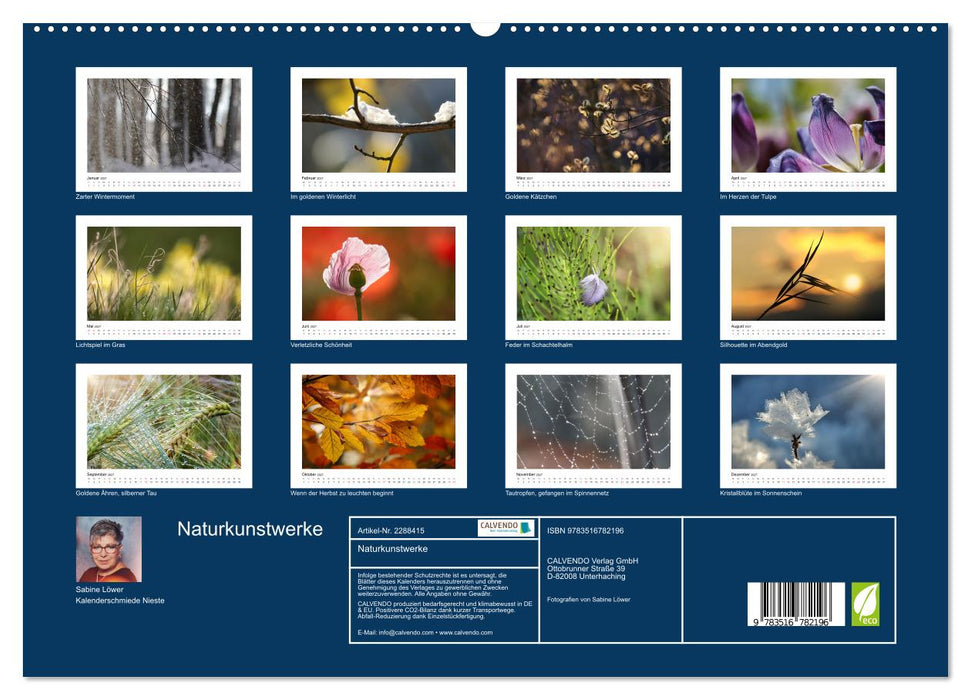This screenshot has width=971, height=700.
Task: Open the May grass light thumbnail
Action: 164,278
